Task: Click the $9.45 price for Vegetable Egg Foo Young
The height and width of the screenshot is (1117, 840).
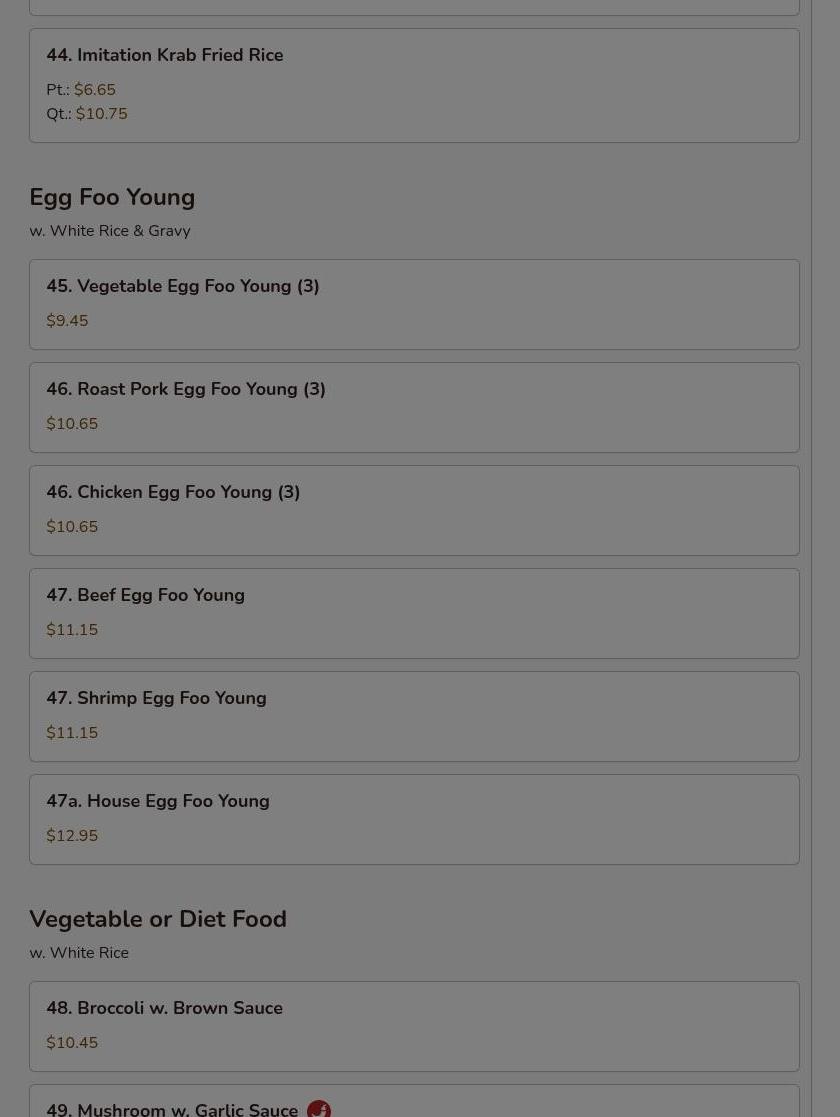Action: pos(67,321)
